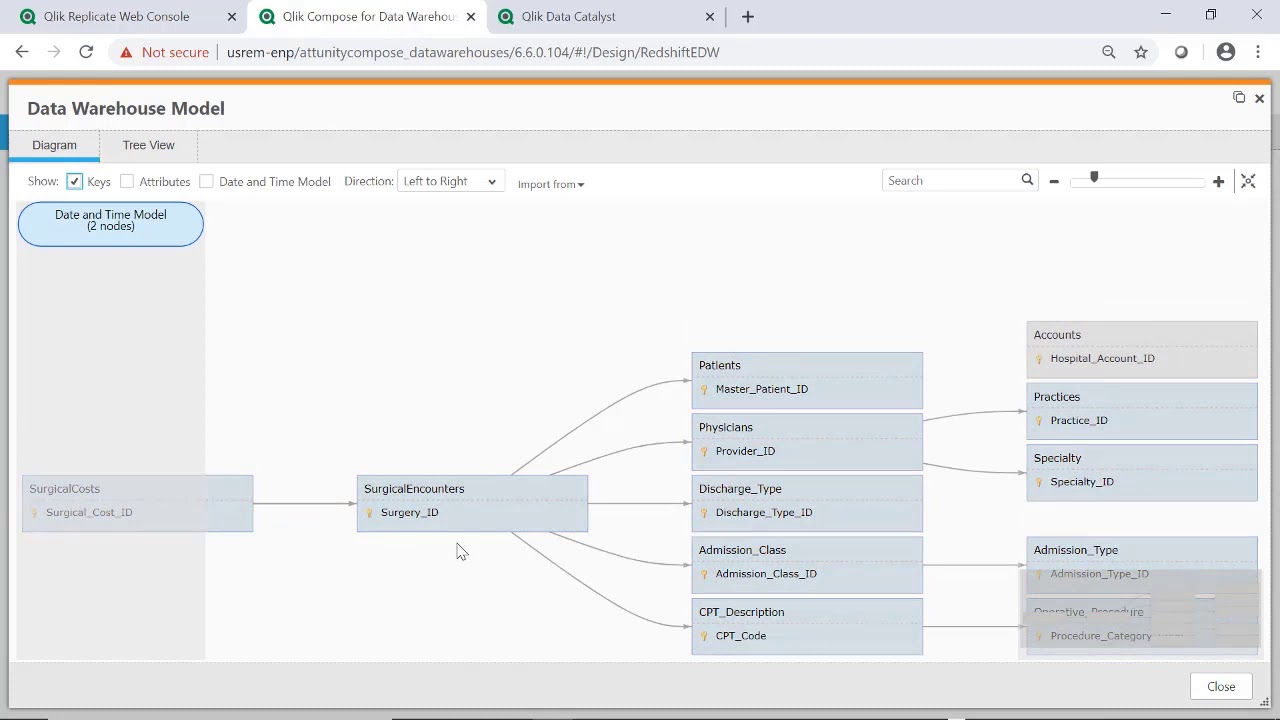Screen dimensions: 1280x720
Task: Click the zoom in plus icon
Action: 1218,181
